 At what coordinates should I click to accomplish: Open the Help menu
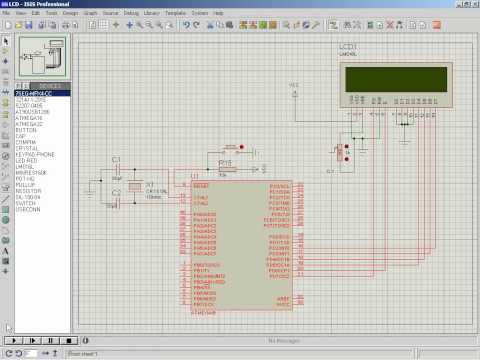click(x=218, y=13)
